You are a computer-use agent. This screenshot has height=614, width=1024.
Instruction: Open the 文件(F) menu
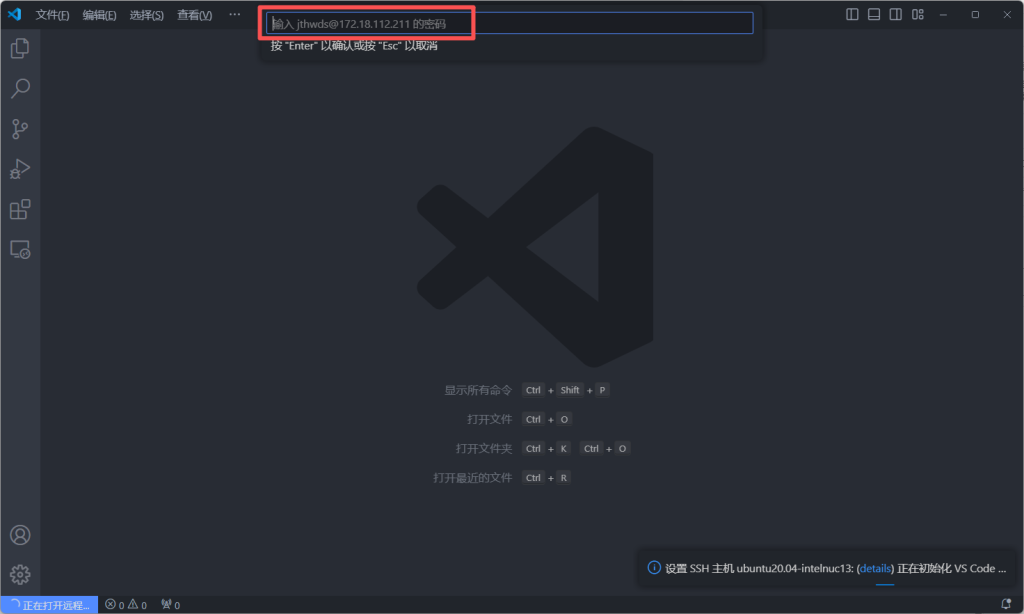tap(52, 15)
